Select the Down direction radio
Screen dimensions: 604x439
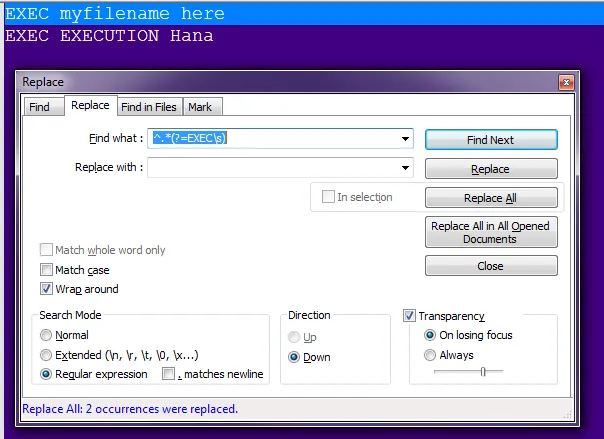[x=294, y=357]
